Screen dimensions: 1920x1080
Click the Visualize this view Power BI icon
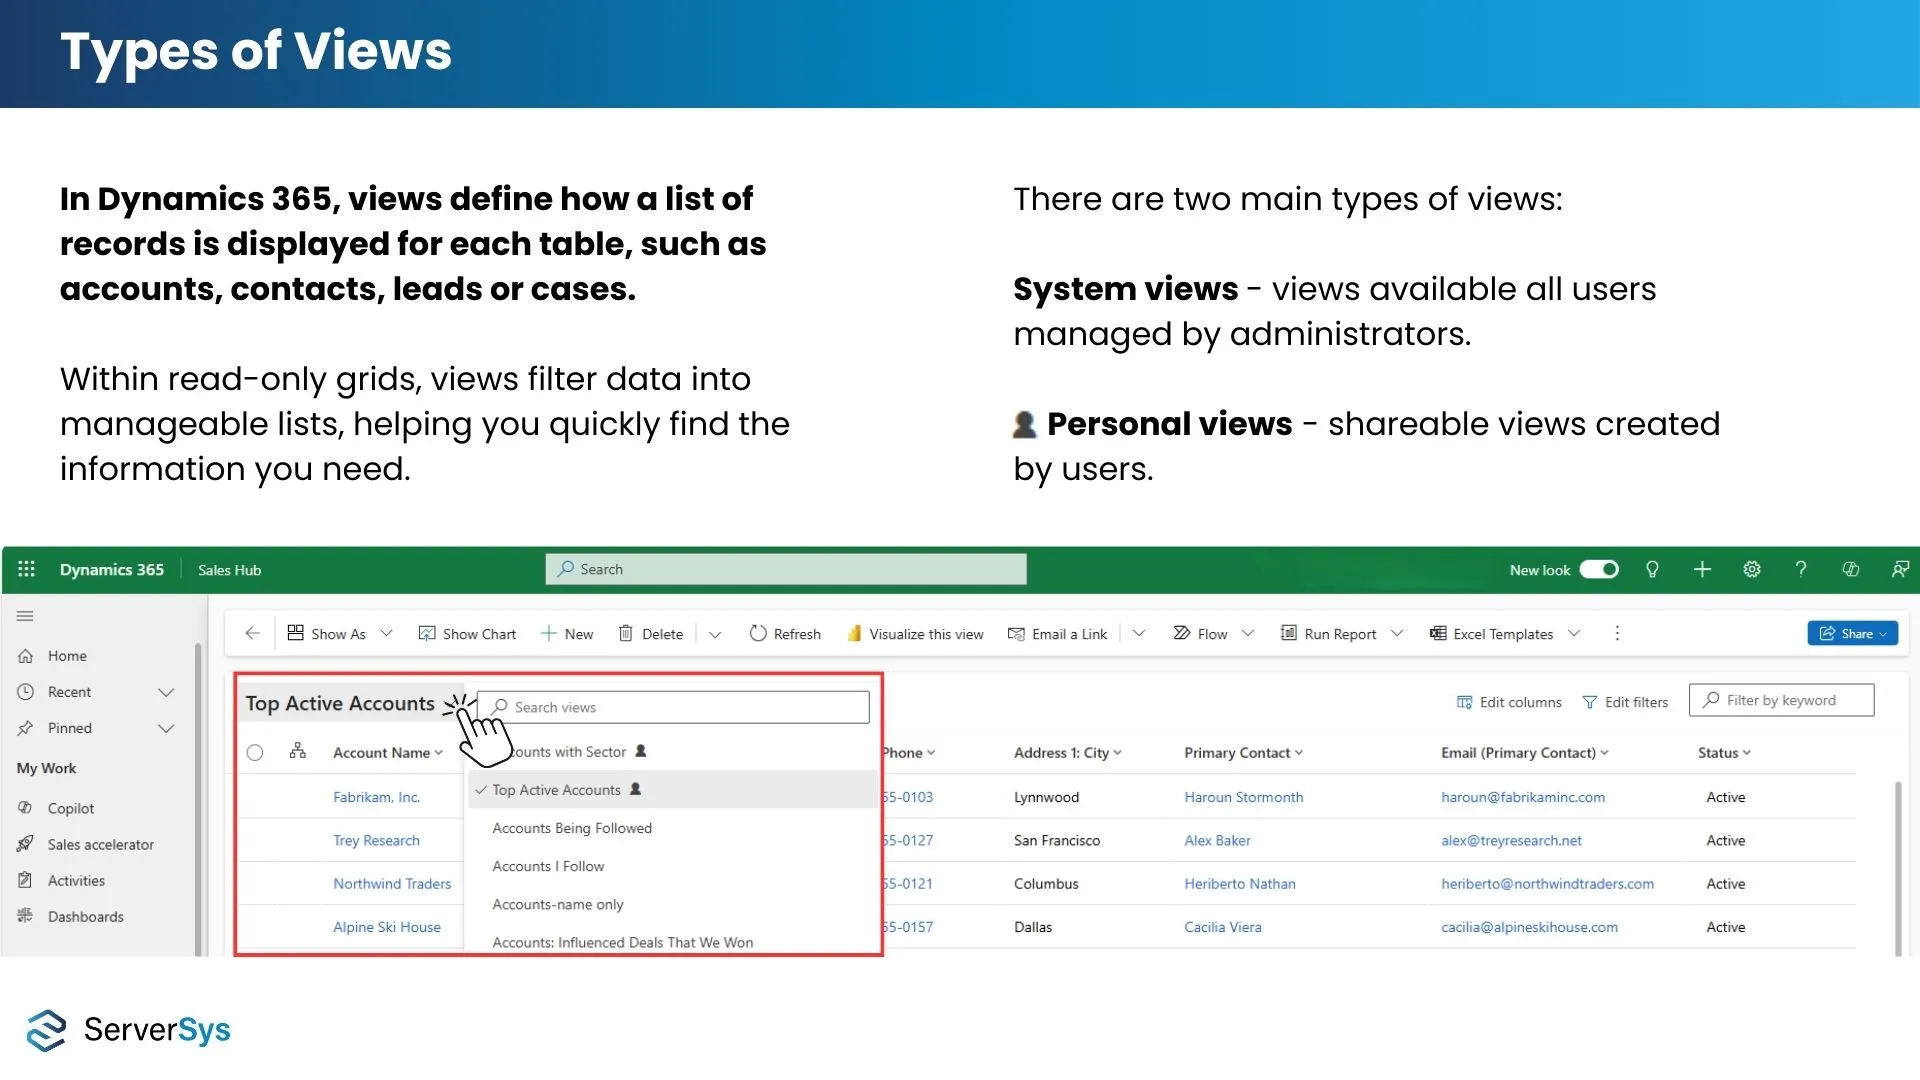854,633
